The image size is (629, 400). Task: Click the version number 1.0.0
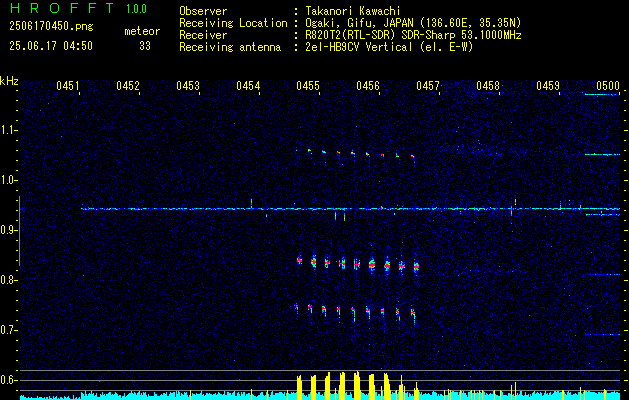(x=136, y=9)
